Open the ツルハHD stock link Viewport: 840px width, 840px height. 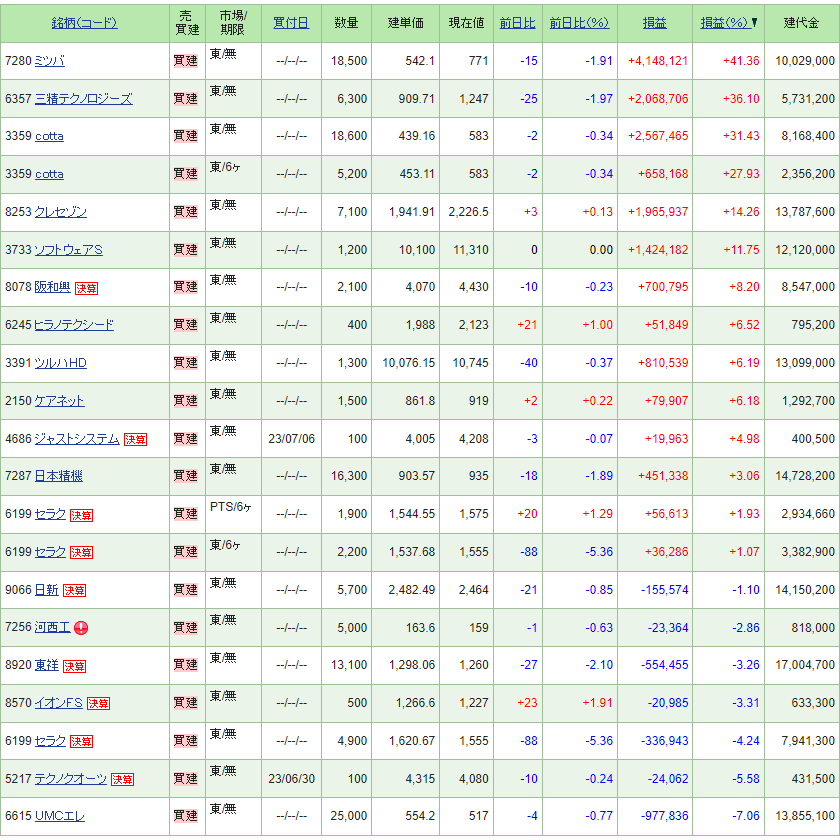[x=61, y=363]
